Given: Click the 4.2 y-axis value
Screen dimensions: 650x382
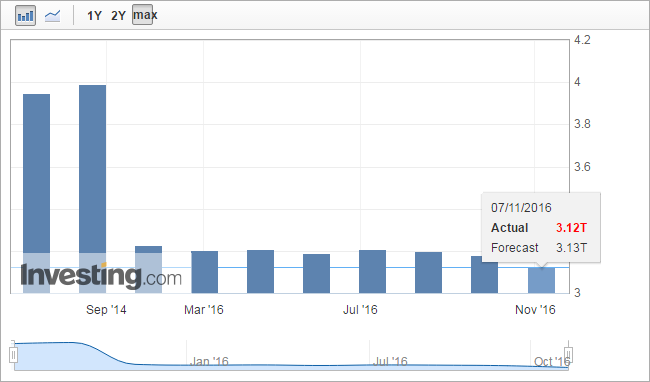Looking at the screenshot, I should (x=582, y=40).
